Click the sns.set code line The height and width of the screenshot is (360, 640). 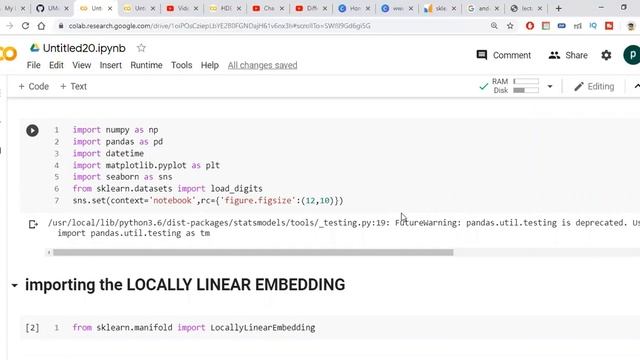coord(208,201)
